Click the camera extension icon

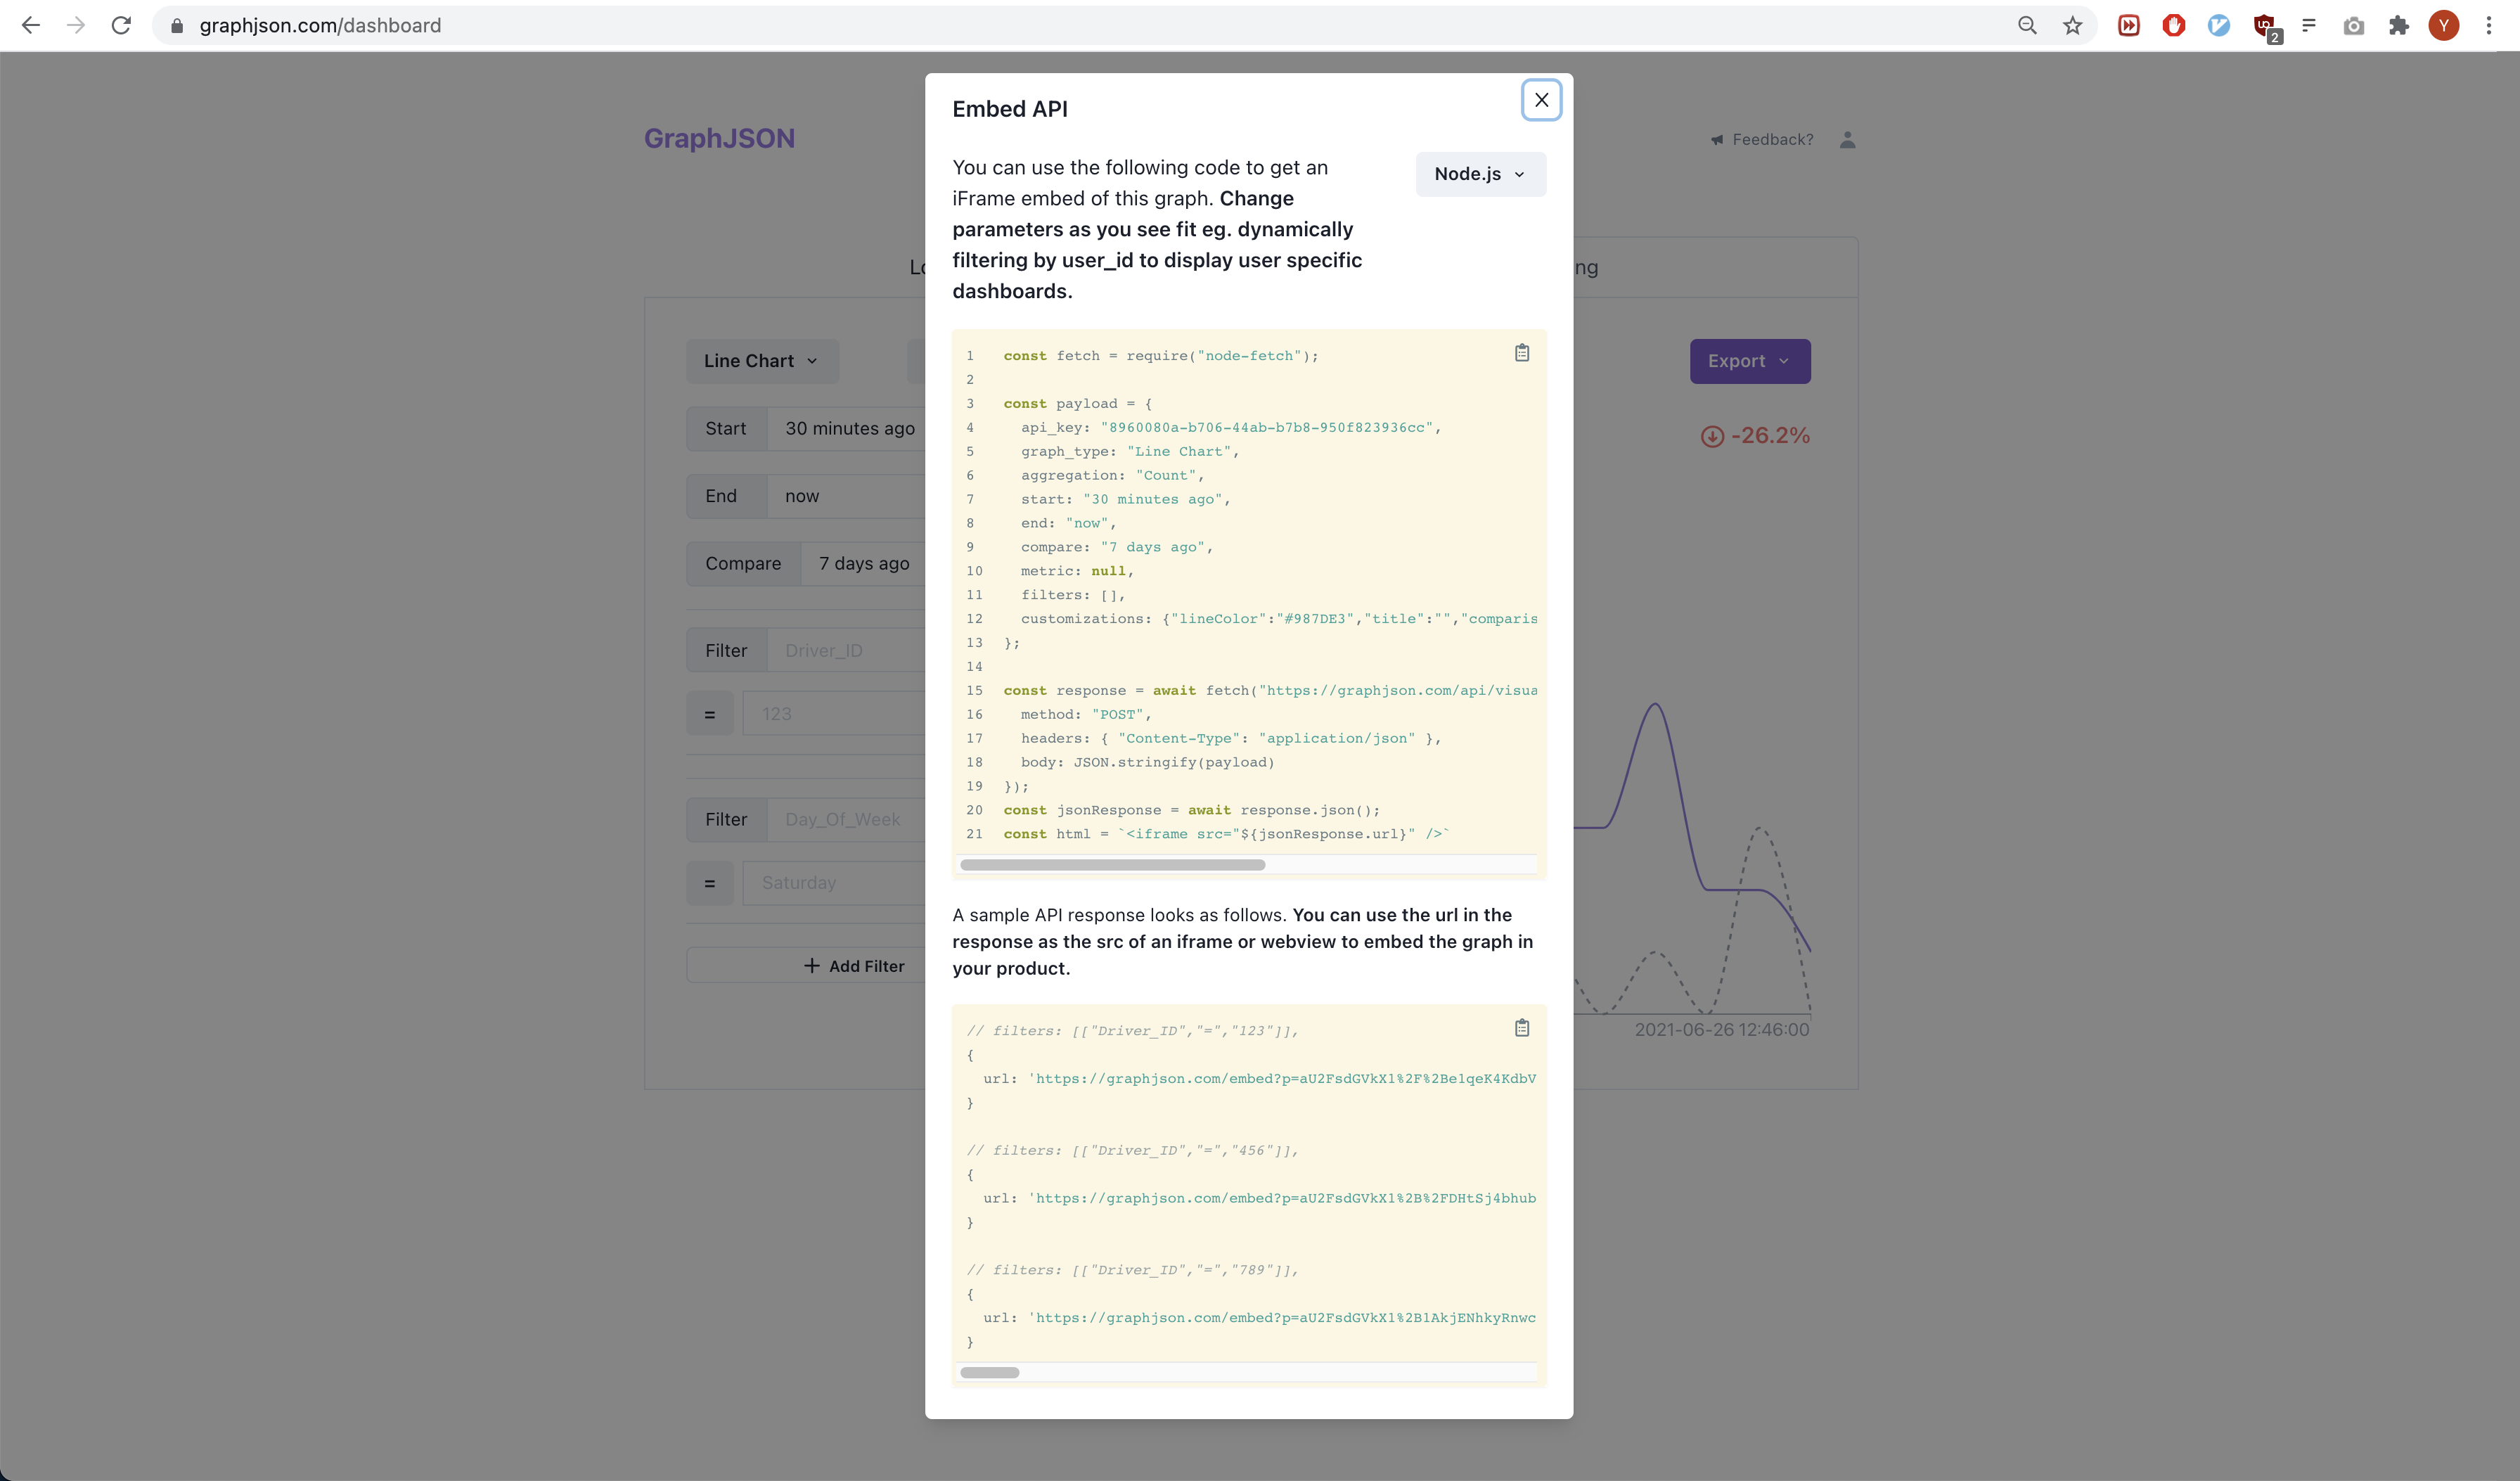tap(2354, 26)
